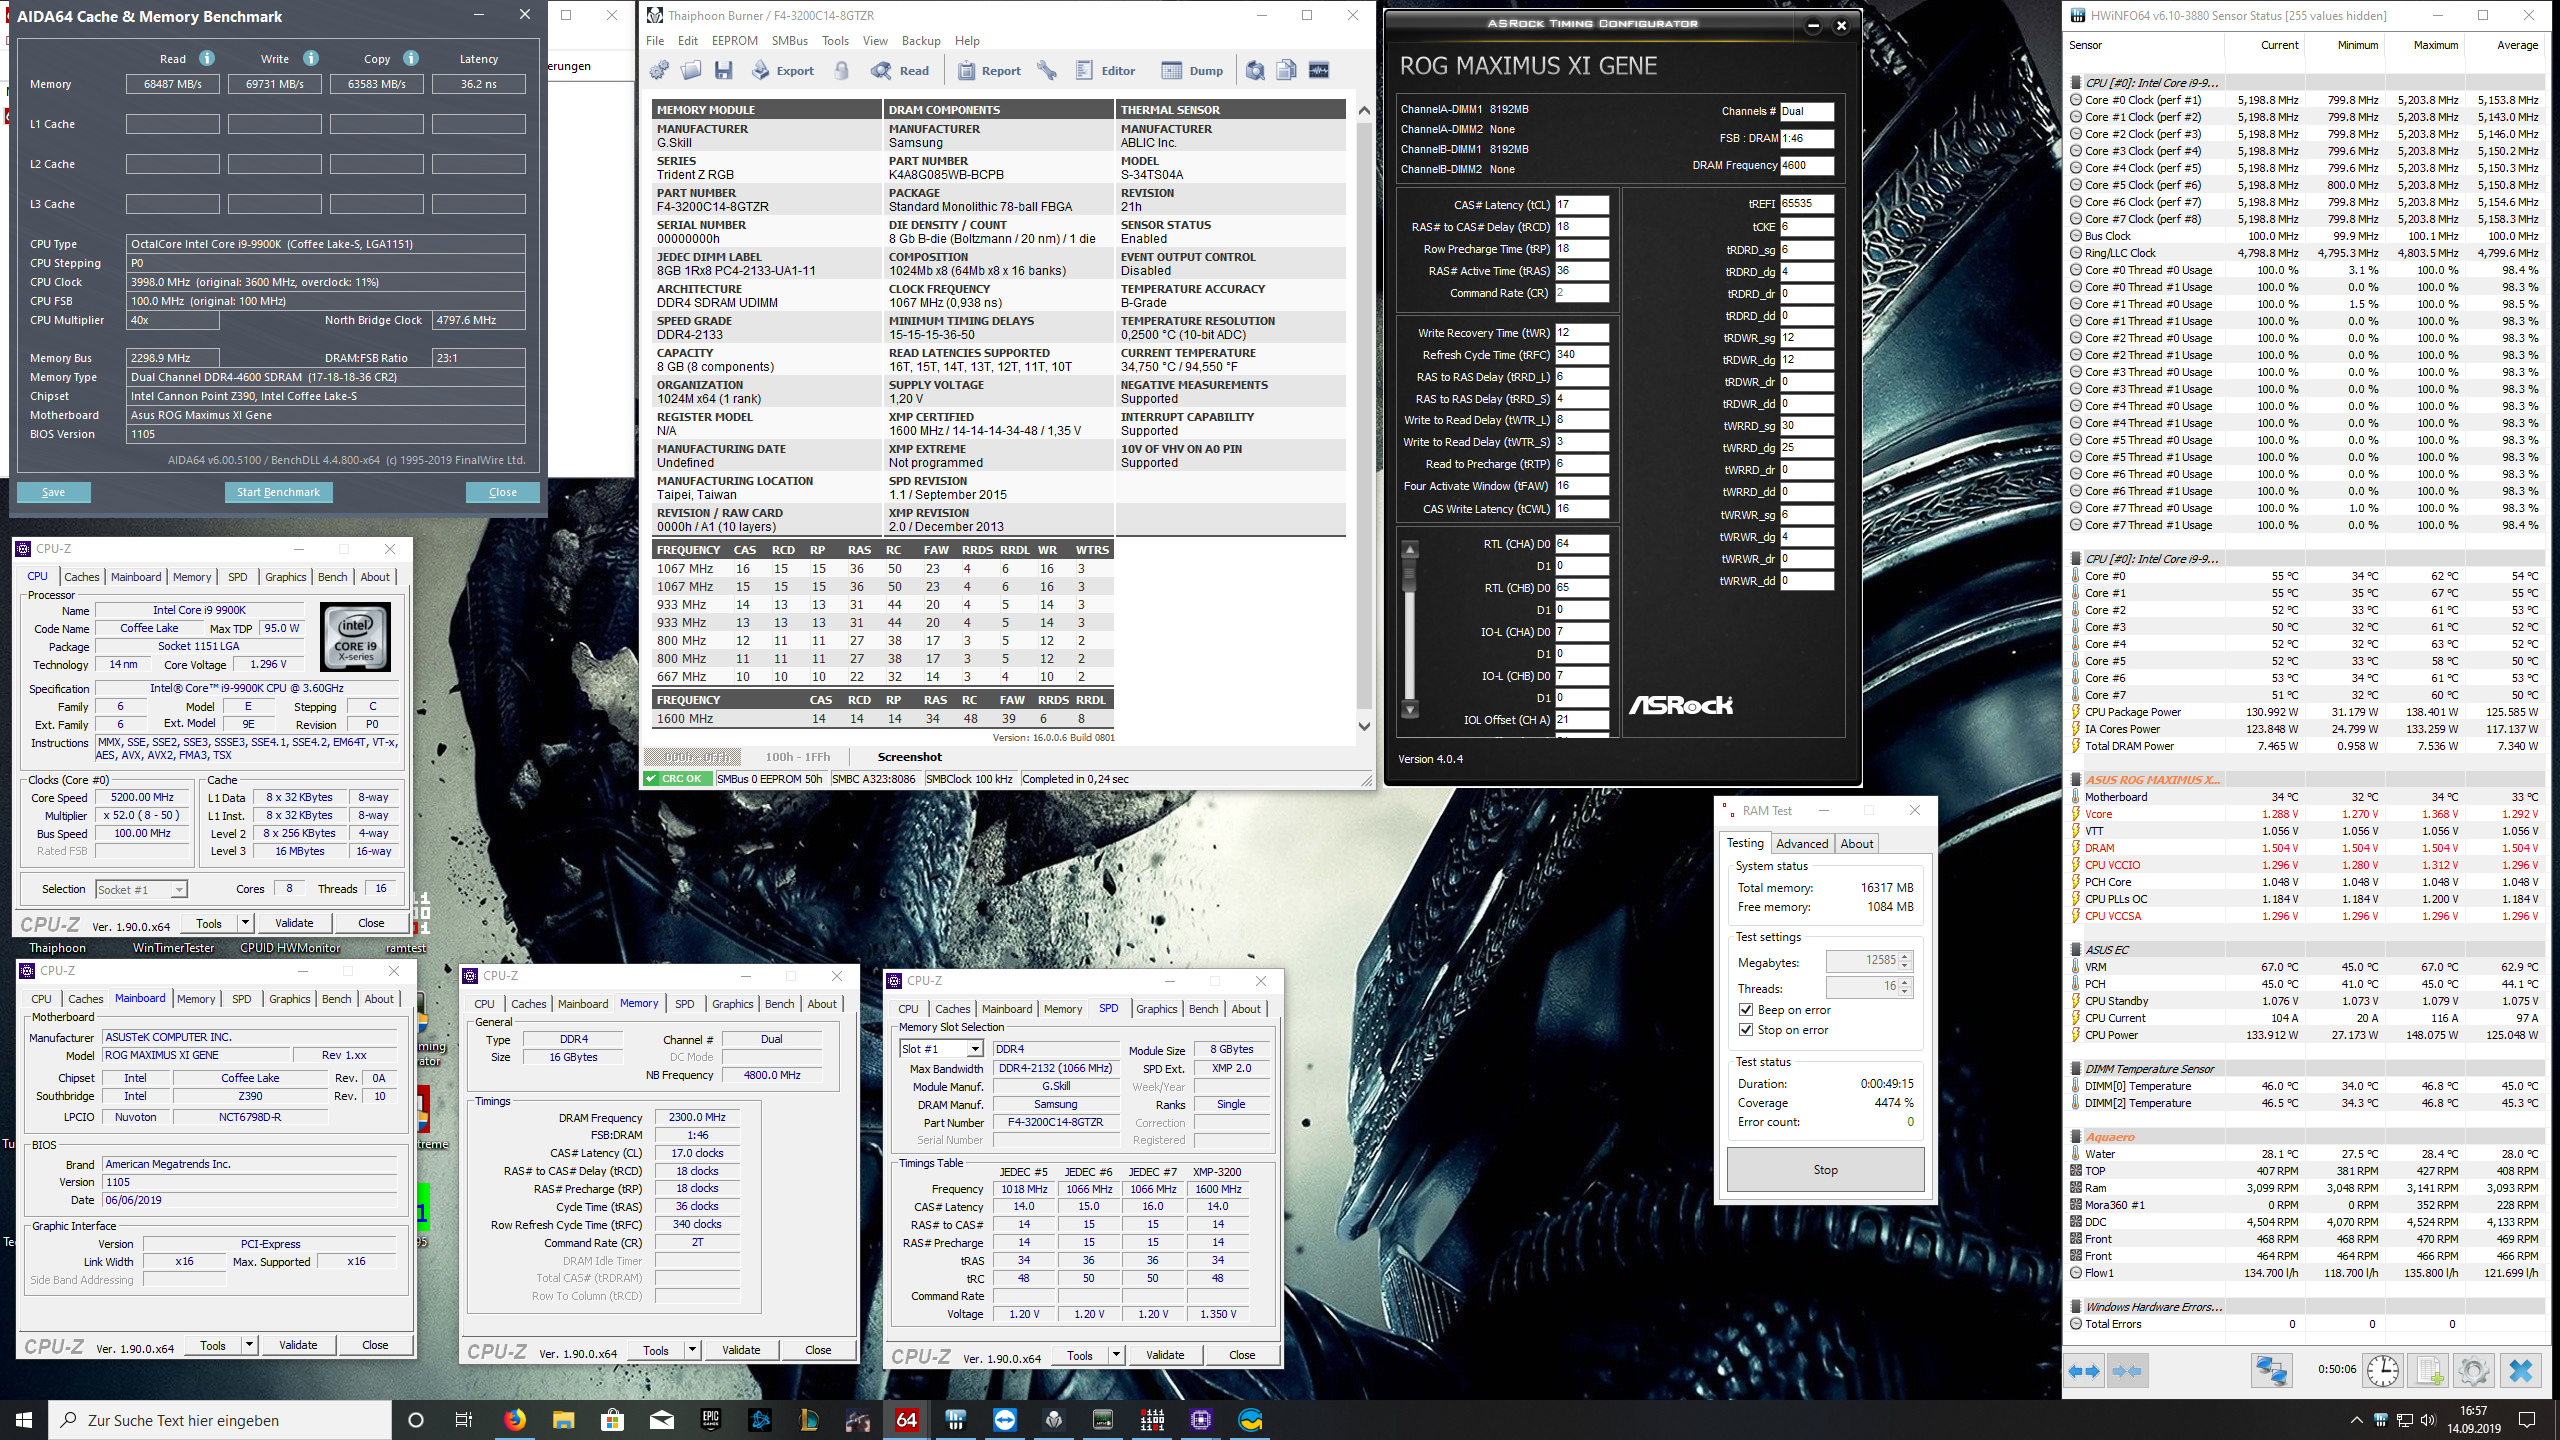Click HWiNFO log file add icon

2429,1370
